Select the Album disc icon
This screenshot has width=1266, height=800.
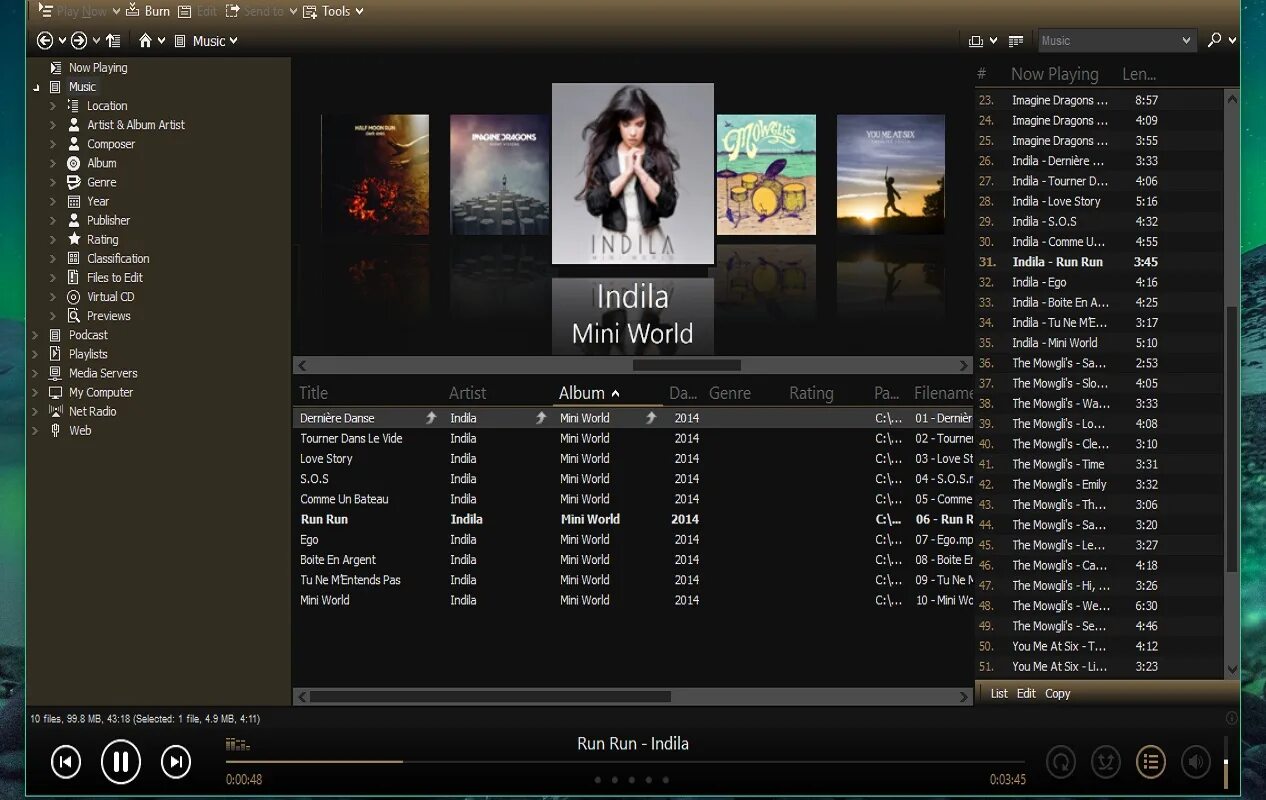(74, 163)
